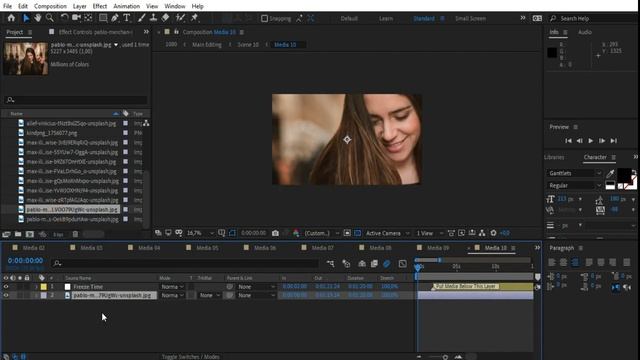Viewport: 640px width, 360px height.
Task: Click the Graph Editor icon in timeline
Action: click(x=402, y=264)
